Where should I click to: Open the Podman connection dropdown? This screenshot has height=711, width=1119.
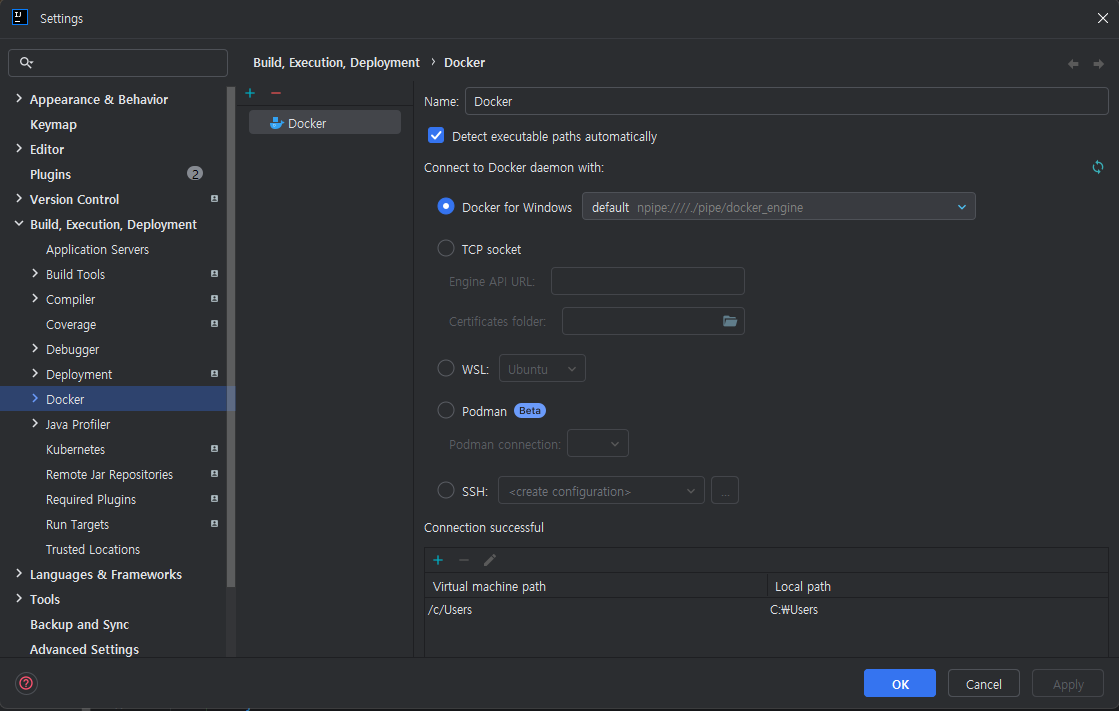pos(598,443)
